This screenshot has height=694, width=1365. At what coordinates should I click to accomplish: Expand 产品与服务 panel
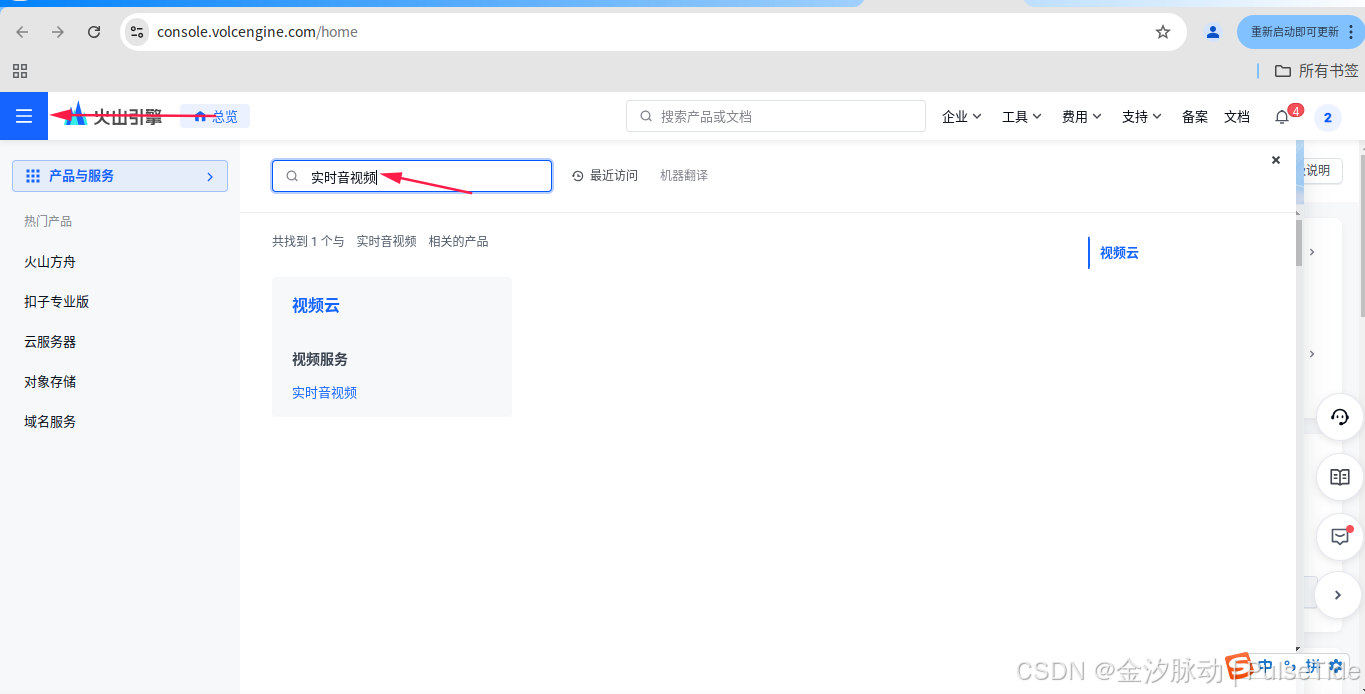(120, 176)
